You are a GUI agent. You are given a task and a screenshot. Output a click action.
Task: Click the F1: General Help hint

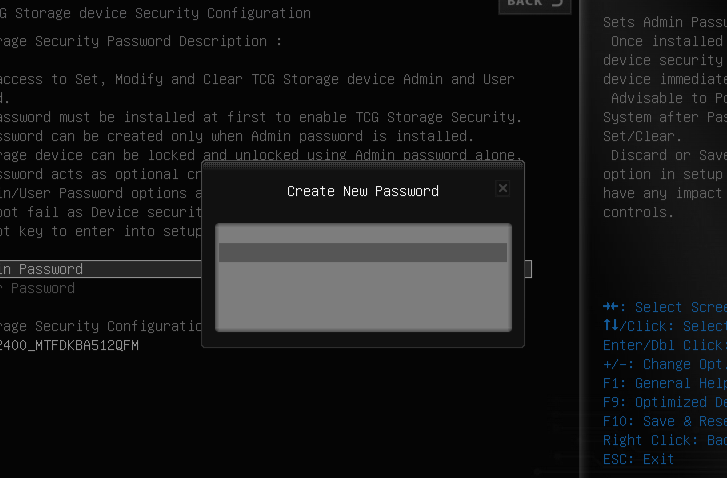(x=664, y=383)
